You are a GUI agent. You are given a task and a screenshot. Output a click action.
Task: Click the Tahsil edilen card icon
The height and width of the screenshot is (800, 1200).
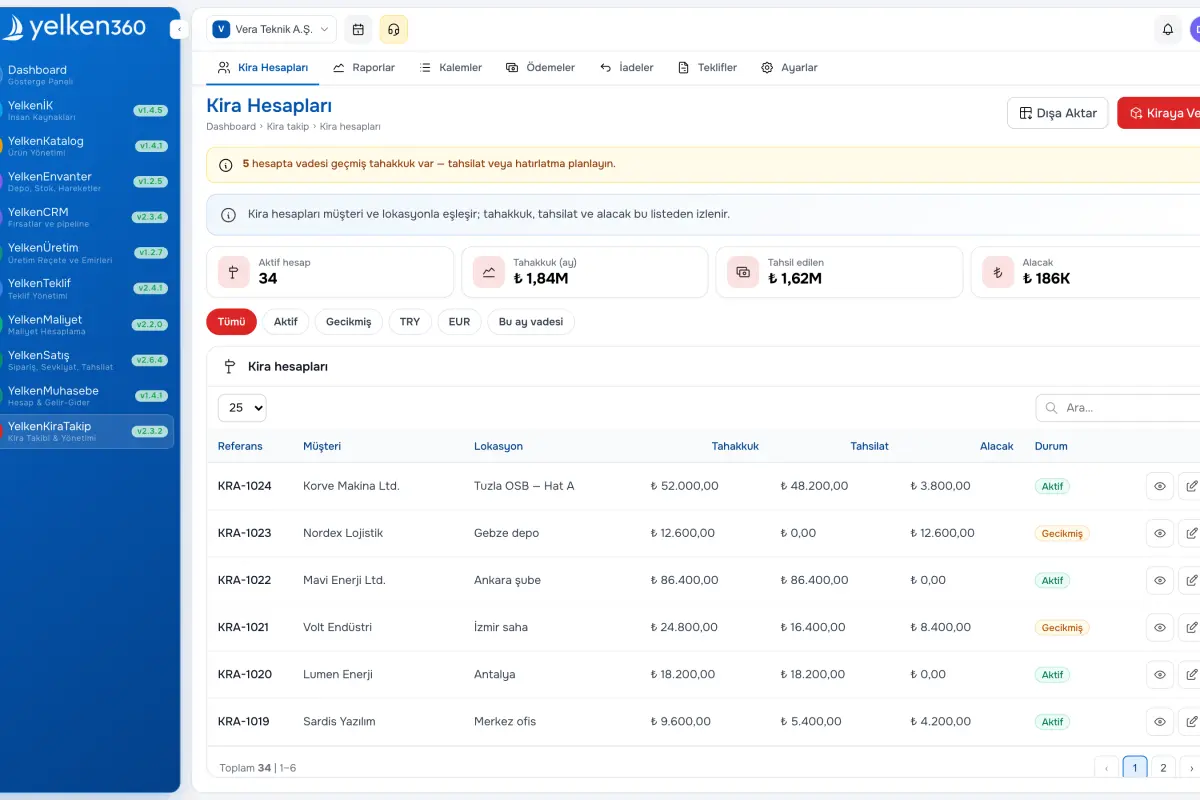tap(743, 272)
